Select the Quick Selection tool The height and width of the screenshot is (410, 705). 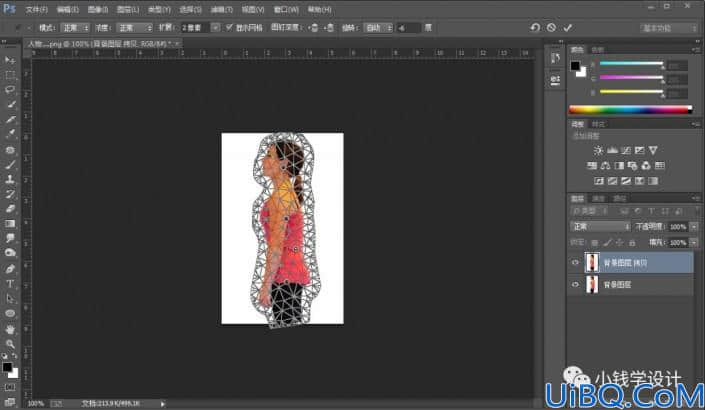click(x=10, y=104)
